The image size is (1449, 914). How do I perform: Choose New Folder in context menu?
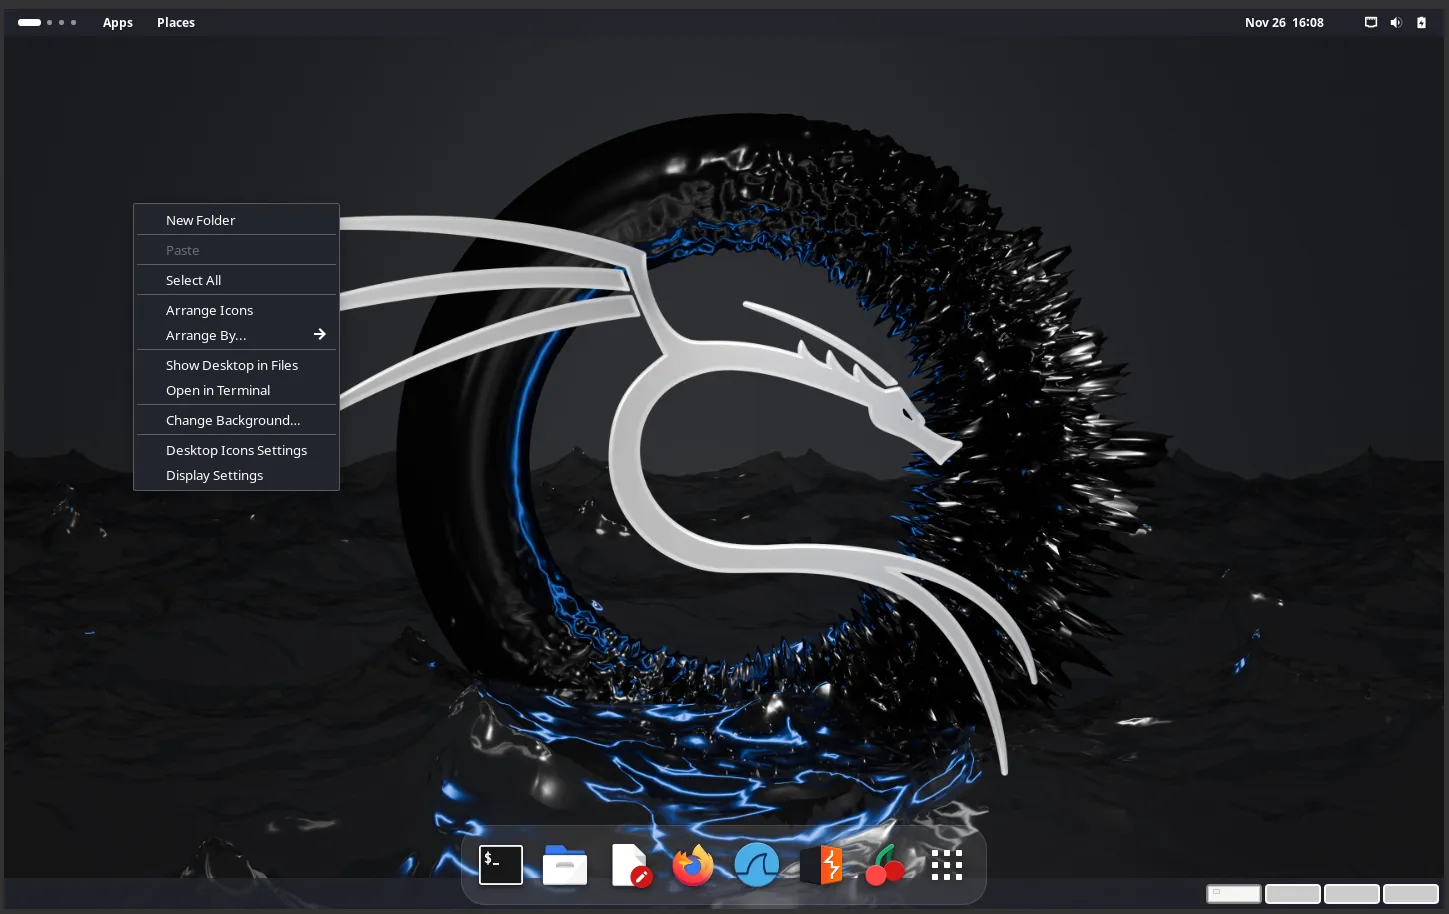pos(237,220)
